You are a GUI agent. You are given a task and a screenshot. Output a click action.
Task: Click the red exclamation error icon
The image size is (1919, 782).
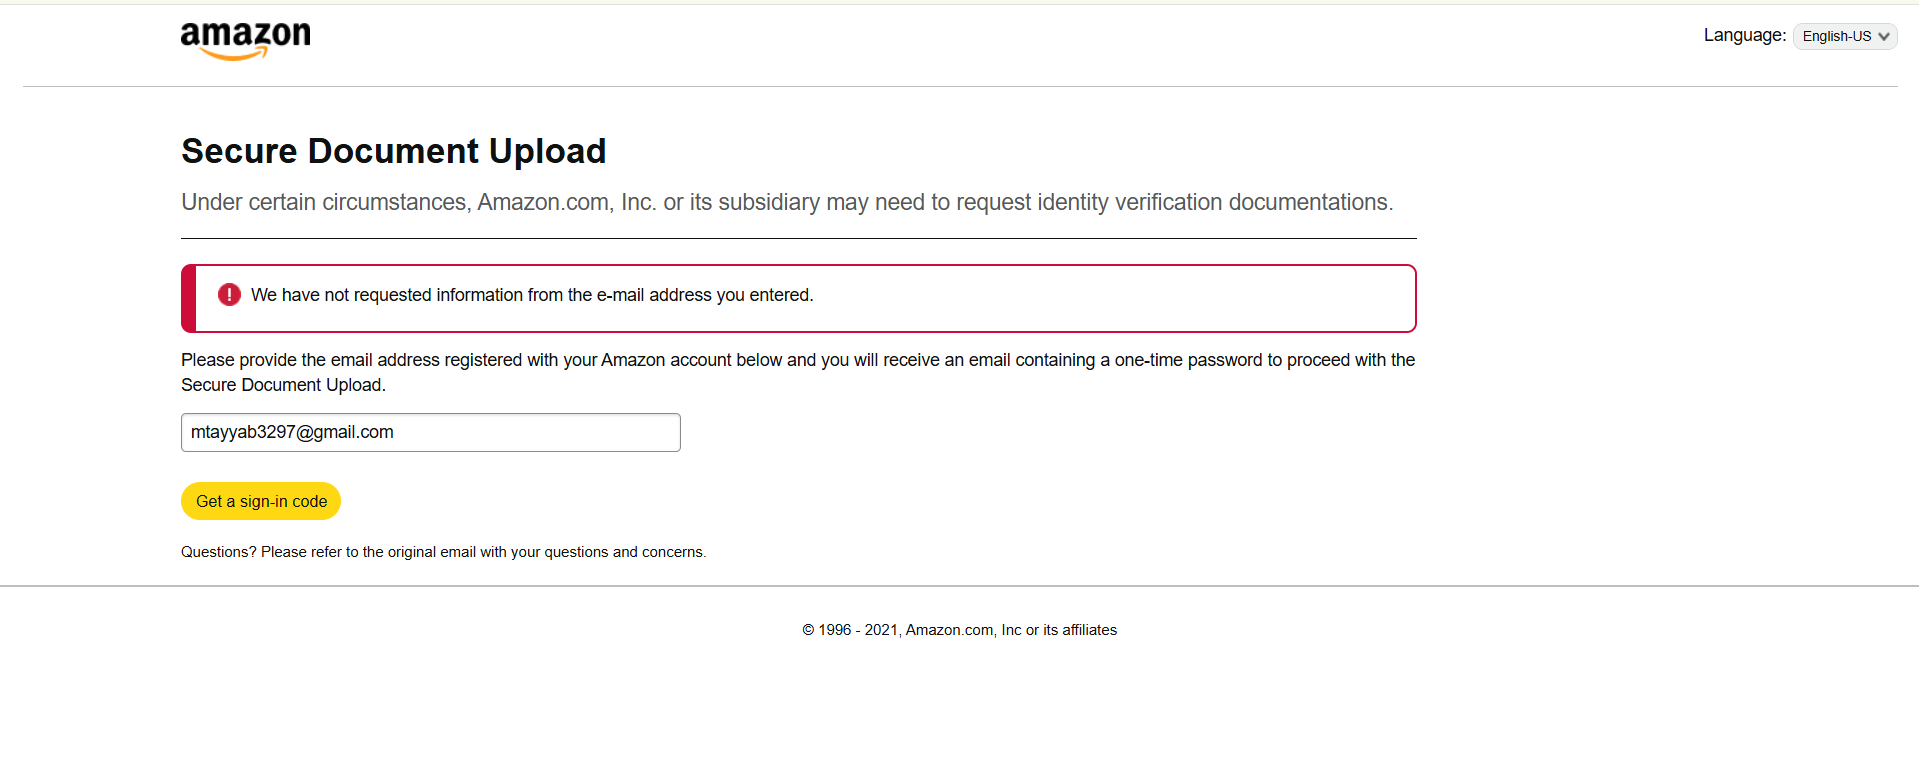pos(229,294)
